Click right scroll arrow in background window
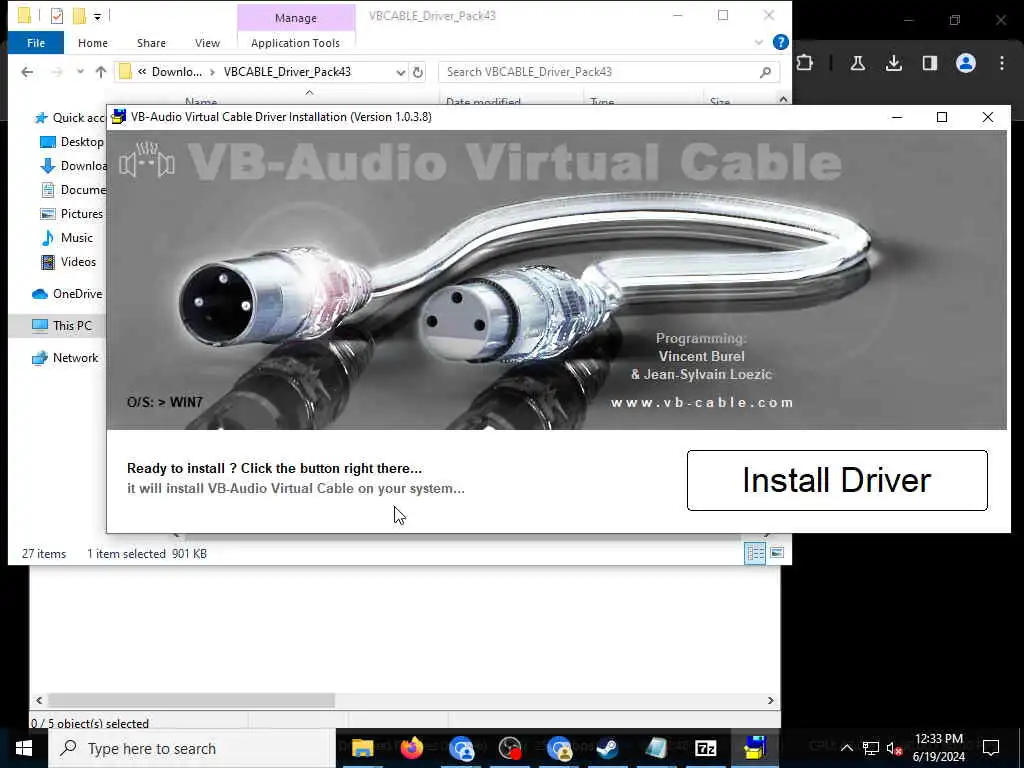1024x768 pixels. click(x=771, y=700)
